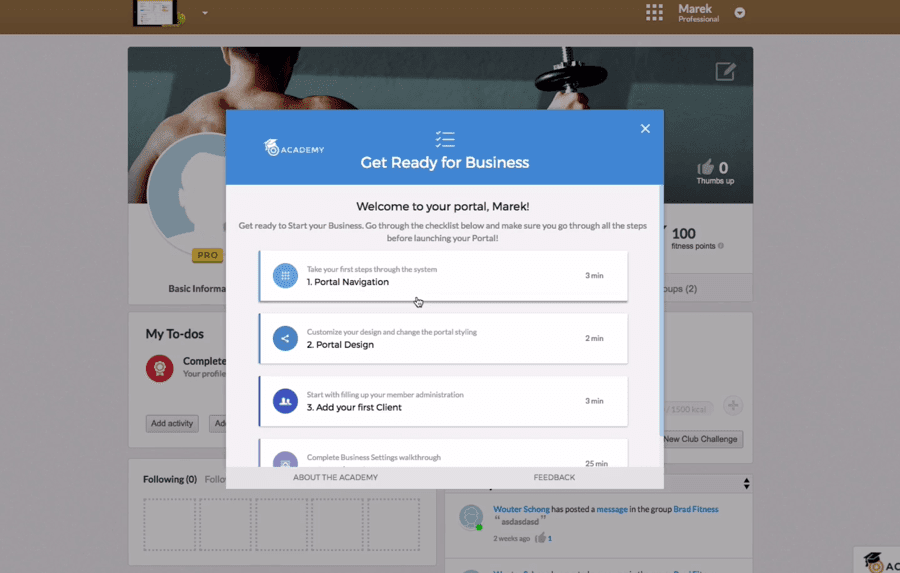Image resolution: width=900 pixels, height=573 pixels.
Task: Open the activity feed sort selector
Action: (x=746, y=484)
